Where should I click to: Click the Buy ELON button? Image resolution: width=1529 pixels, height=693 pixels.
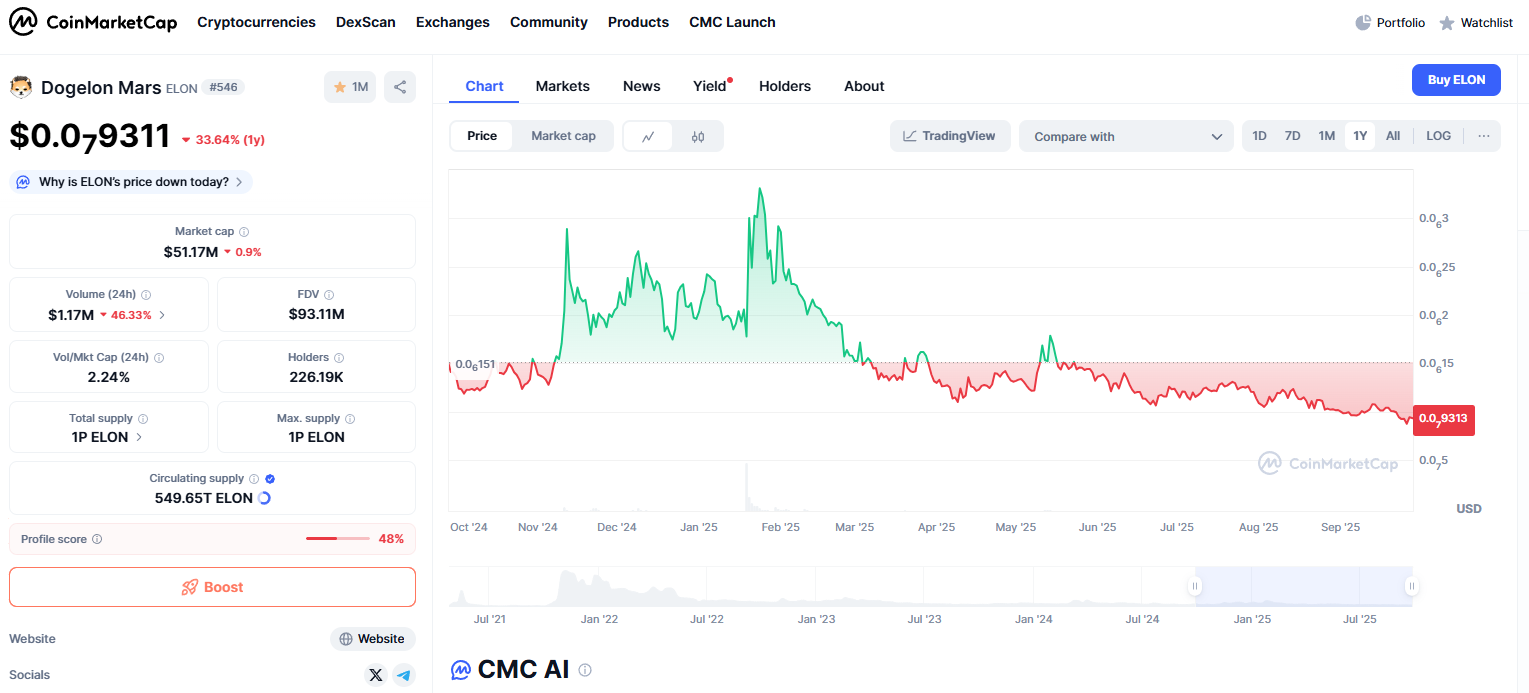point(1456,80)
